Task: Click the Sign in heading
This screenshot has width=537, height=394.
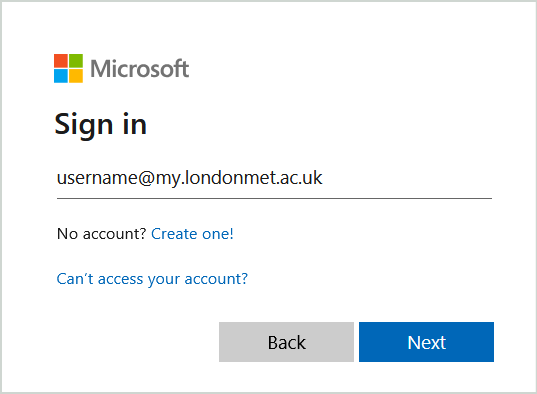Action: (101, 125)
